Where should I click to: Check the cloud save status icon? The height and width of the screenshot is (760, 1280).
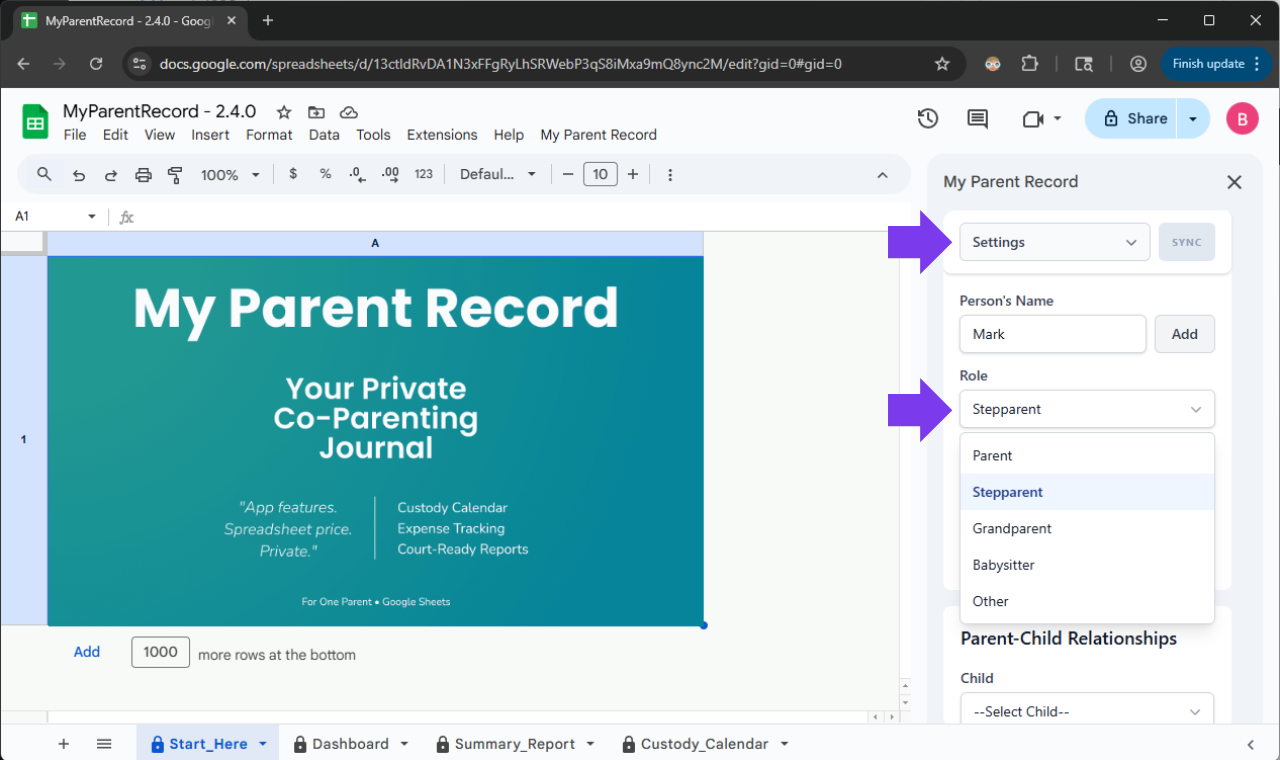[x=349, y=112]
